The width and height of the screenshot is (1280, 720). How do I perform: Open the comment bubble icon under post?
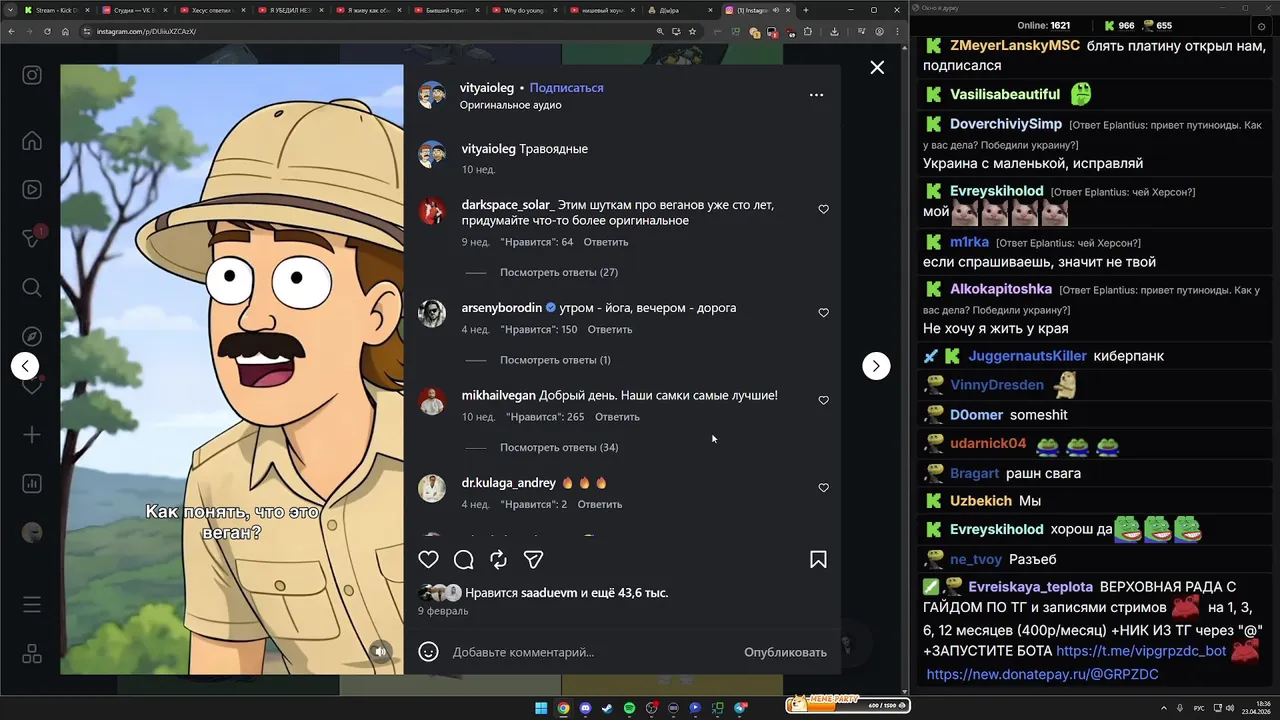click(463, 560)
